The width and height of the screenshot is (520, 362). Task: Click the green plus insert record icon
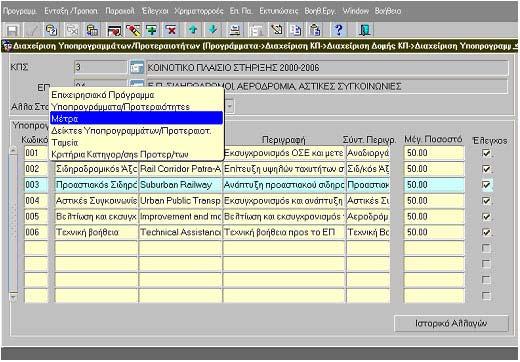152,30
